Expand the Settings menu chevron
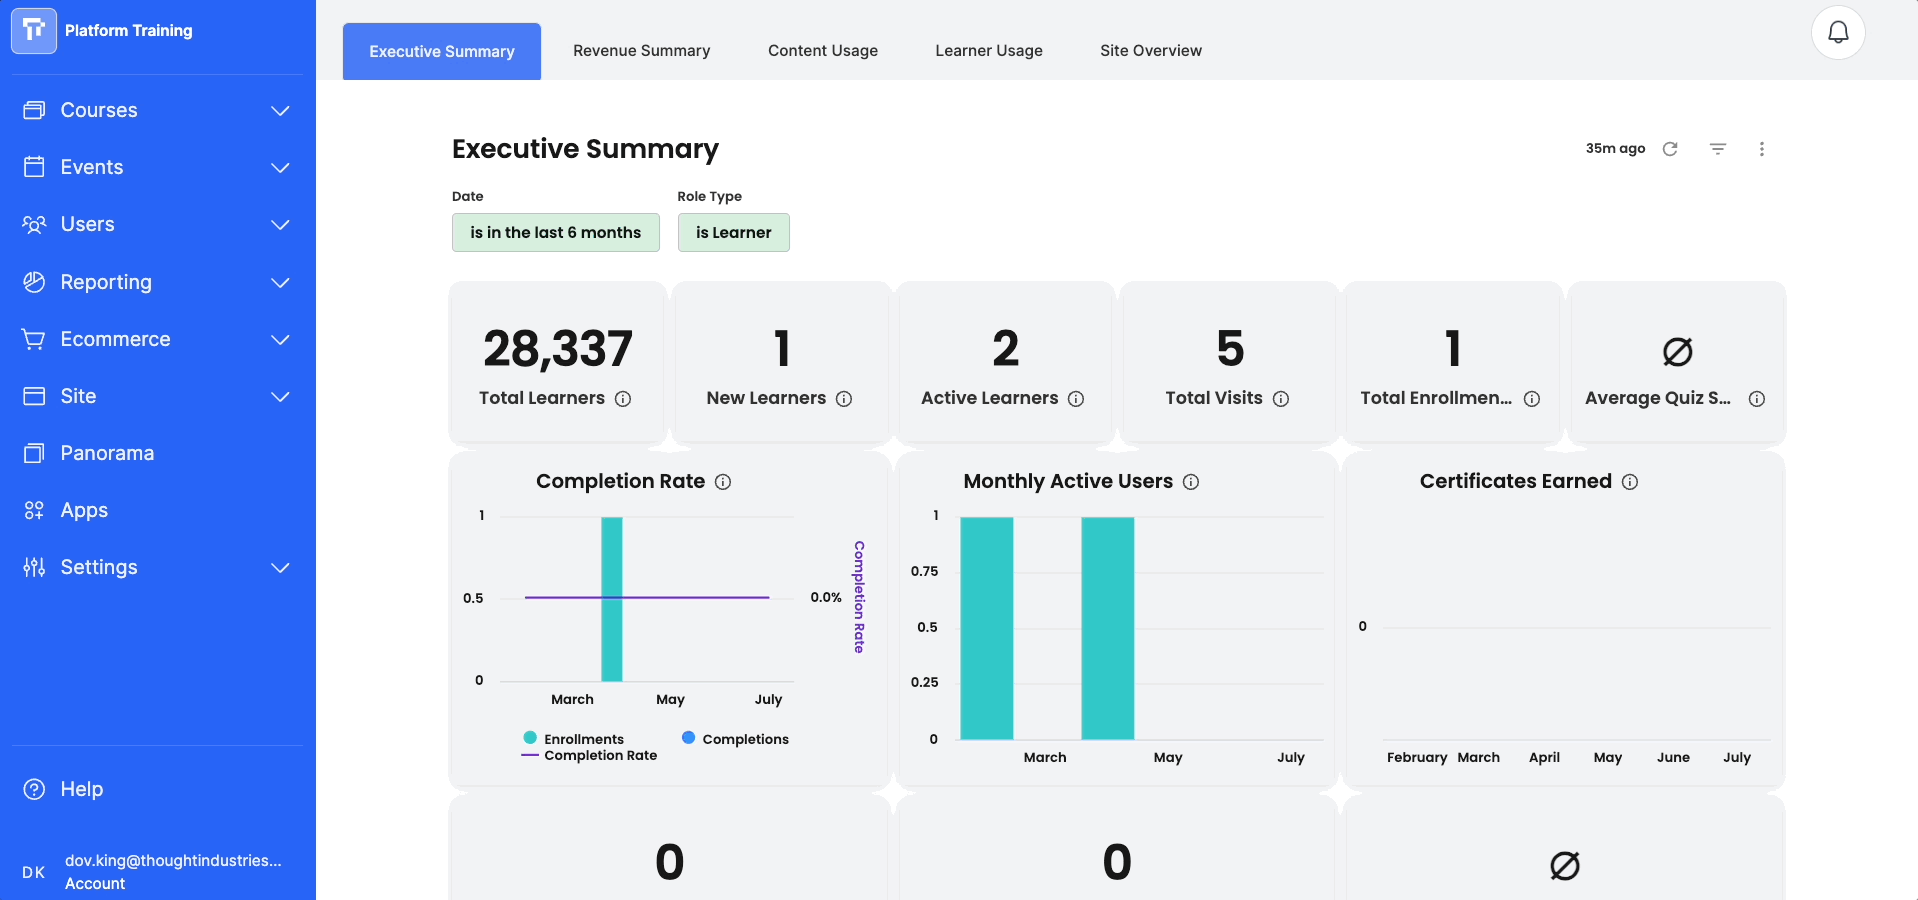The width and height of the screenshot is (1918, 900). point(281,567)
